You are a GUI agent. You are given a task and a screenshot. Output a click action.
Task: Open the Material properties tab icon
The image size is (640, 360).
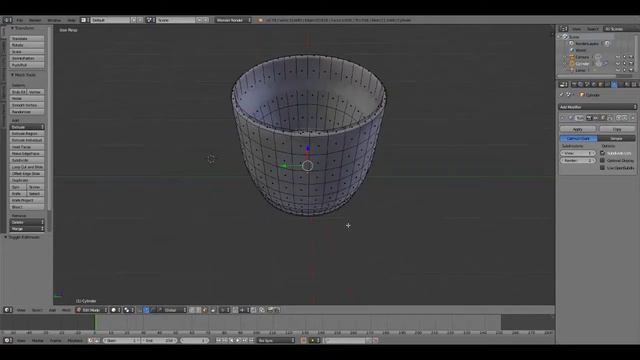tap(627, 84)
